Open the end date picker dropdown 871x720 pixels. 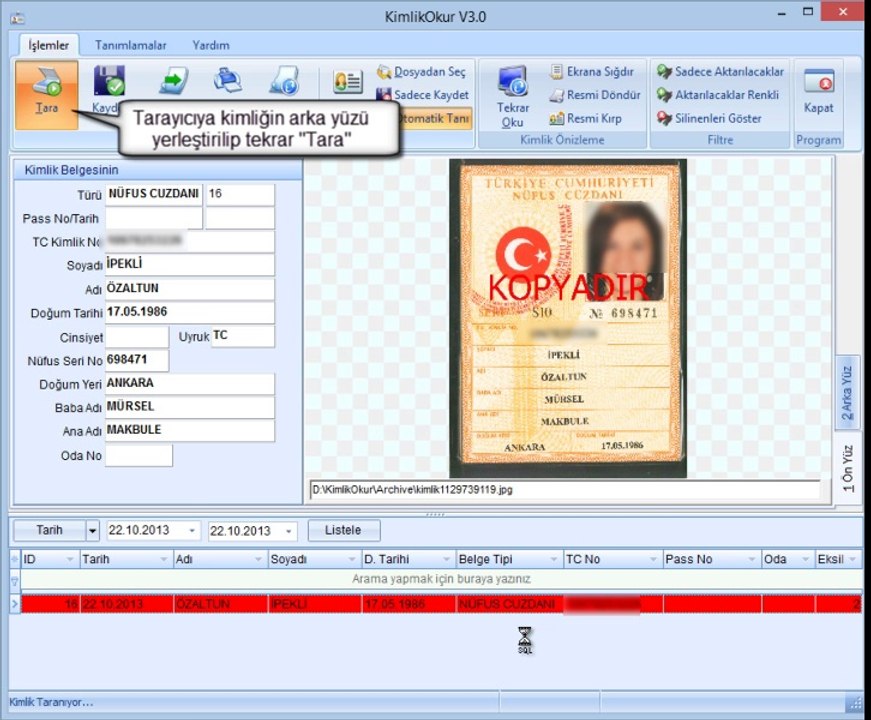pos(289,531)
